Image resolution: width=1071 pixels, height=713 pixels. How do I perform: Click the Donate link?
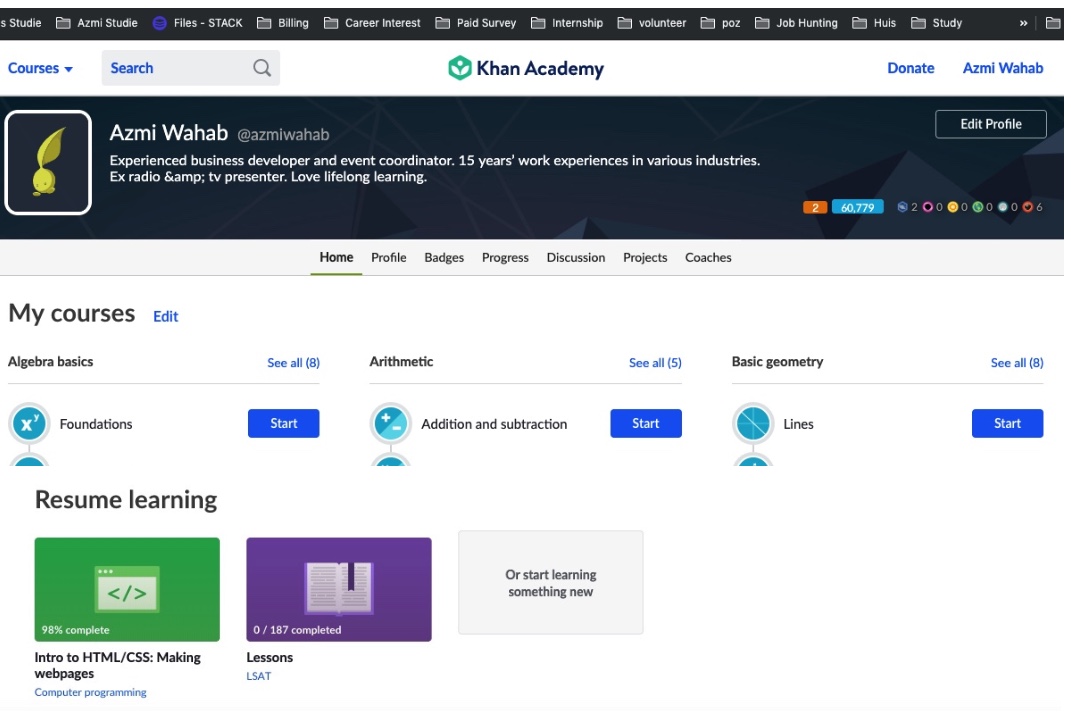910,68
